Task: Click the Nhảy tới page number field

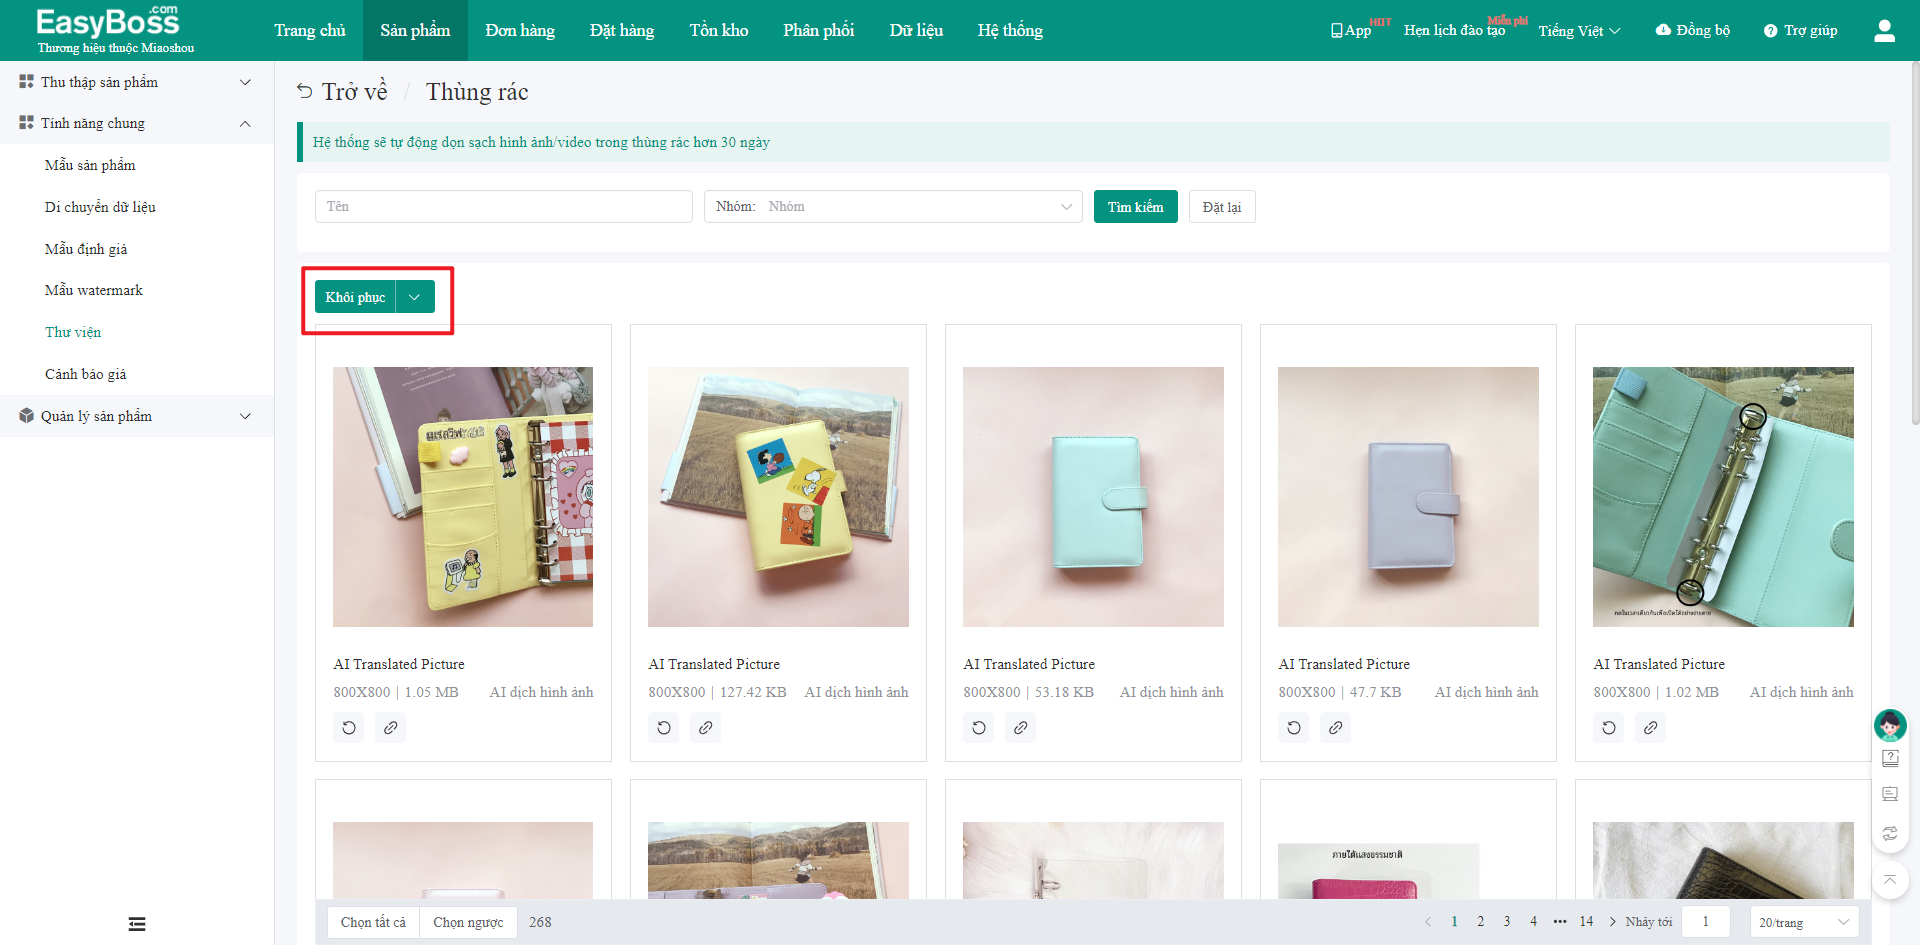Action: click(1706, 922)
